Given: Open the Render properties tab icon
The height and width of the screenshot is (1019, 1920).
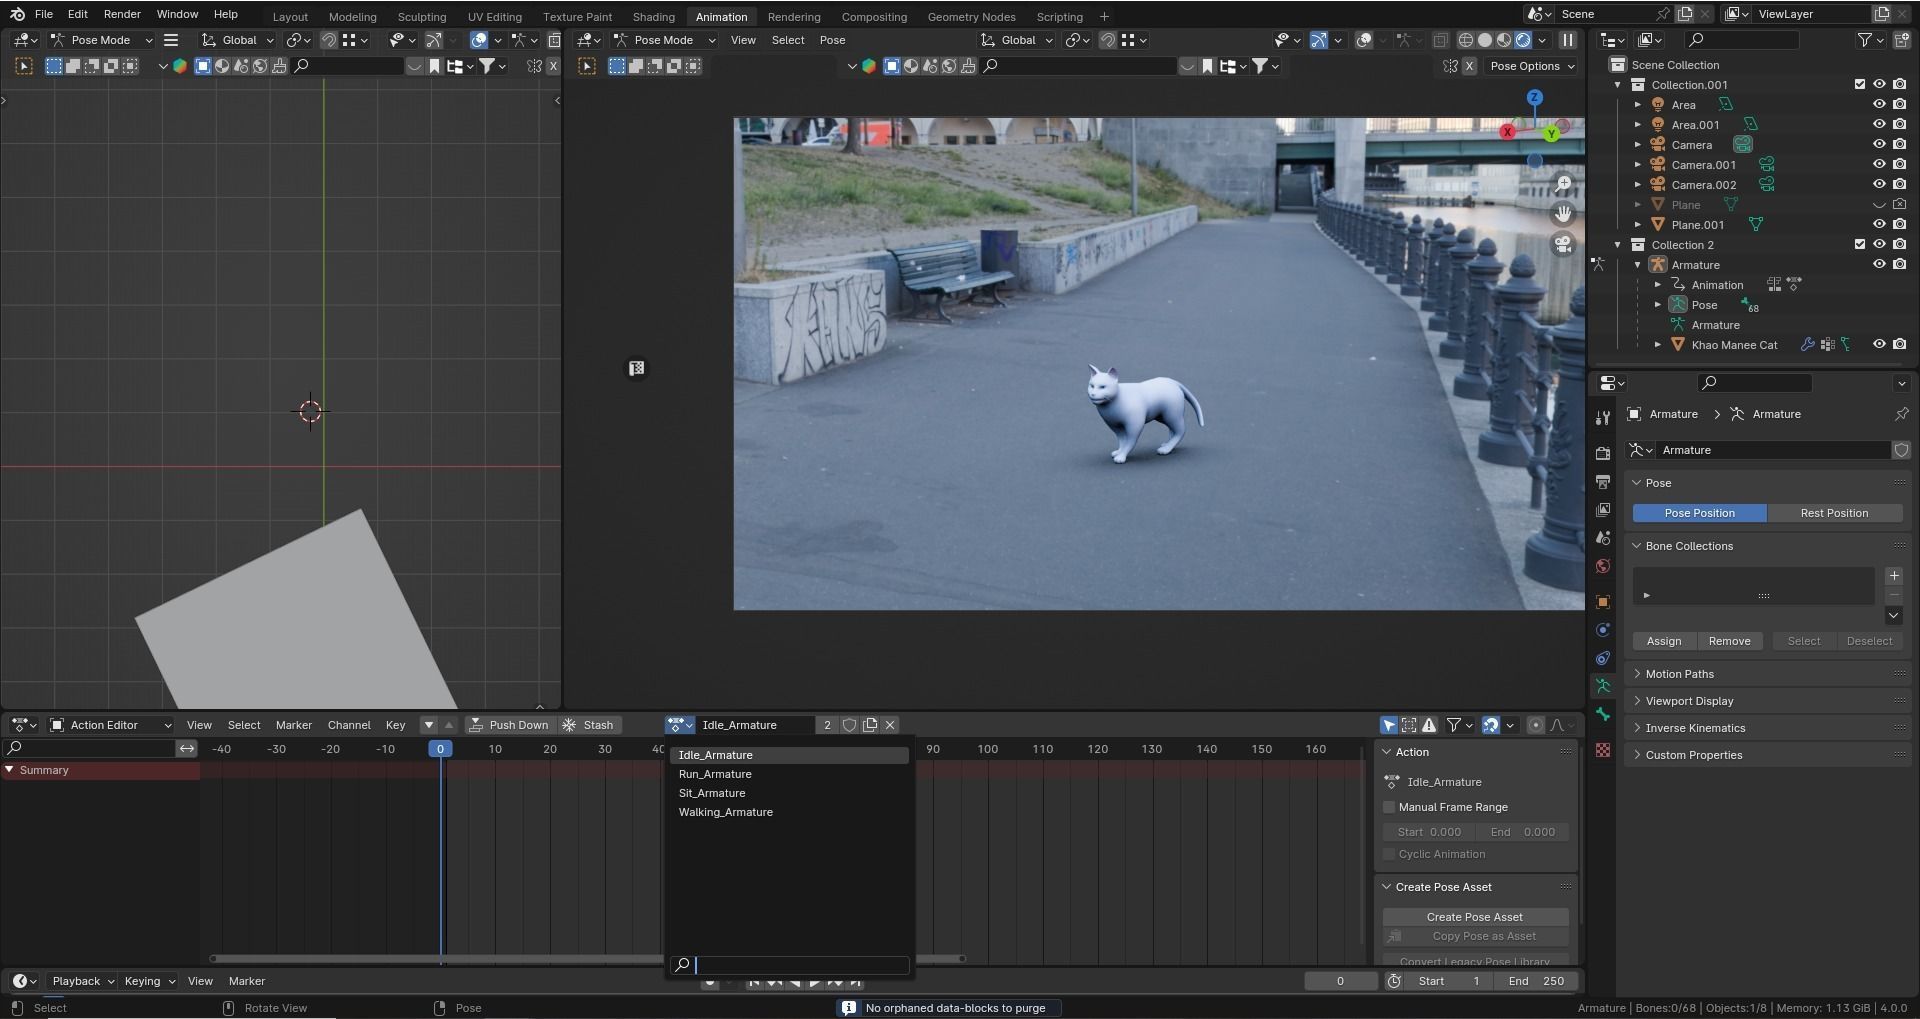Looking at the screenshot, I should pos(1603,454).
